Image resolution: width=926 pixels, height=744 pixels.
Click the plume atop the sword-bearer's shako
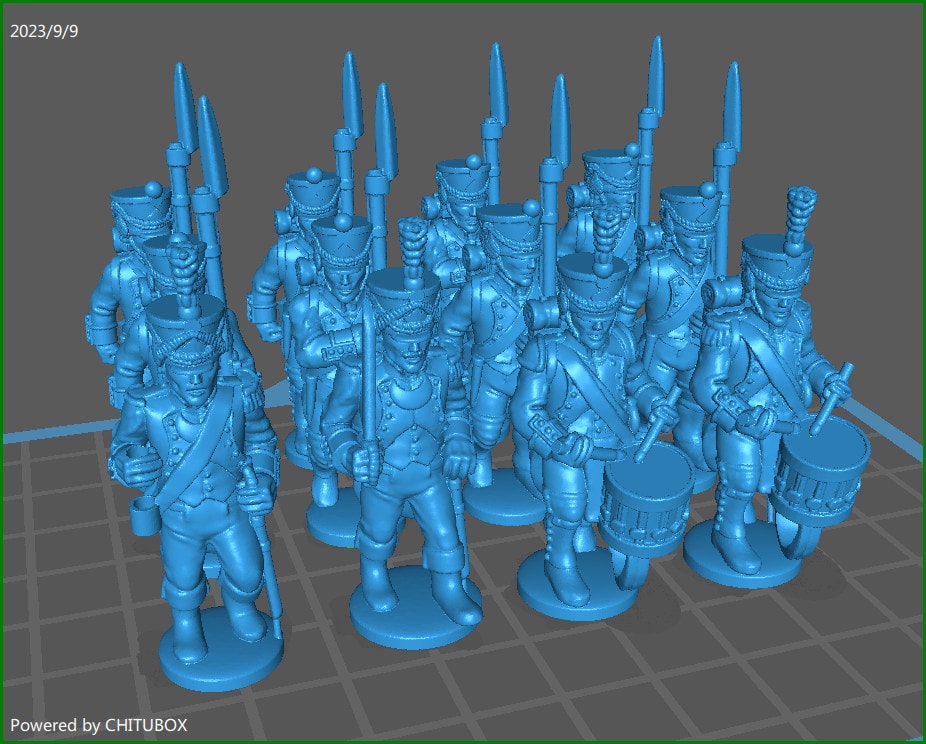tap(411, 242)
